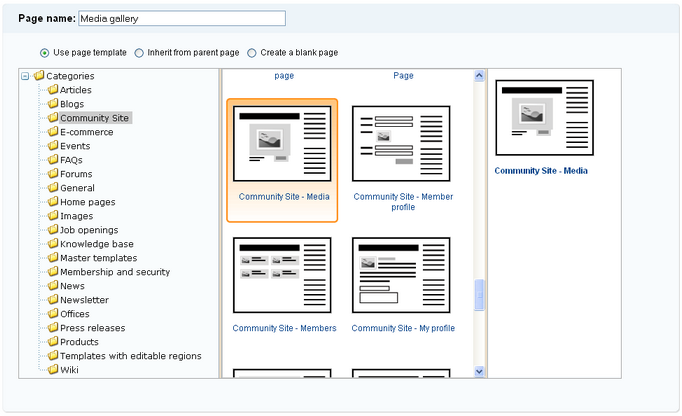Viewport: 682px width, 416px height.
Task: Open the Articles category label
Action: 76,90
